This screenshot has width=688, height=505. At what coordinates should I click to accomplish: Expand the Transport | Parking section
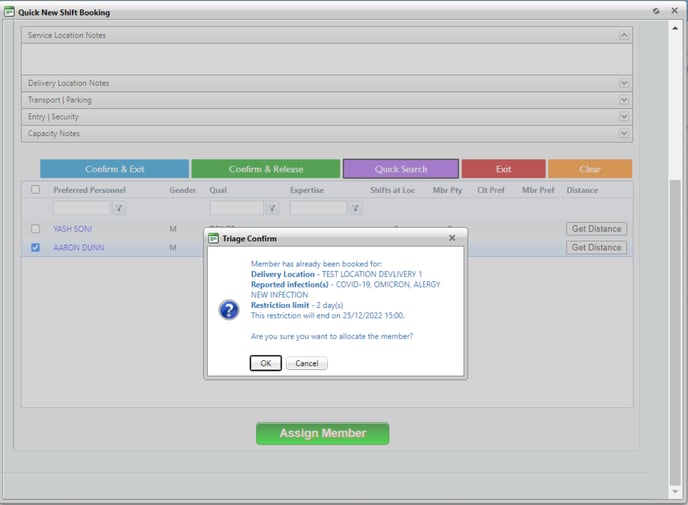point(624,100)
